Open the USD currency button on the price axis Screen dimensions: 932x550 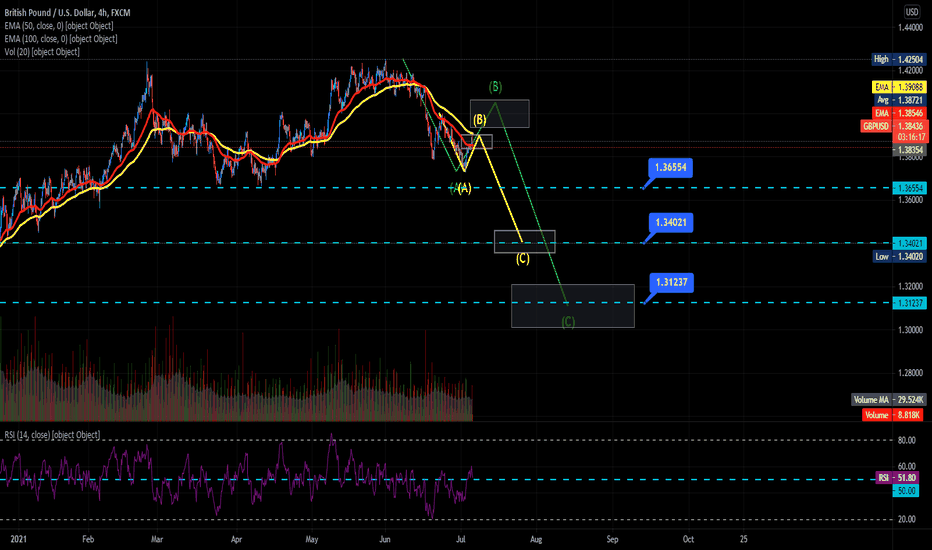[911, 11]
